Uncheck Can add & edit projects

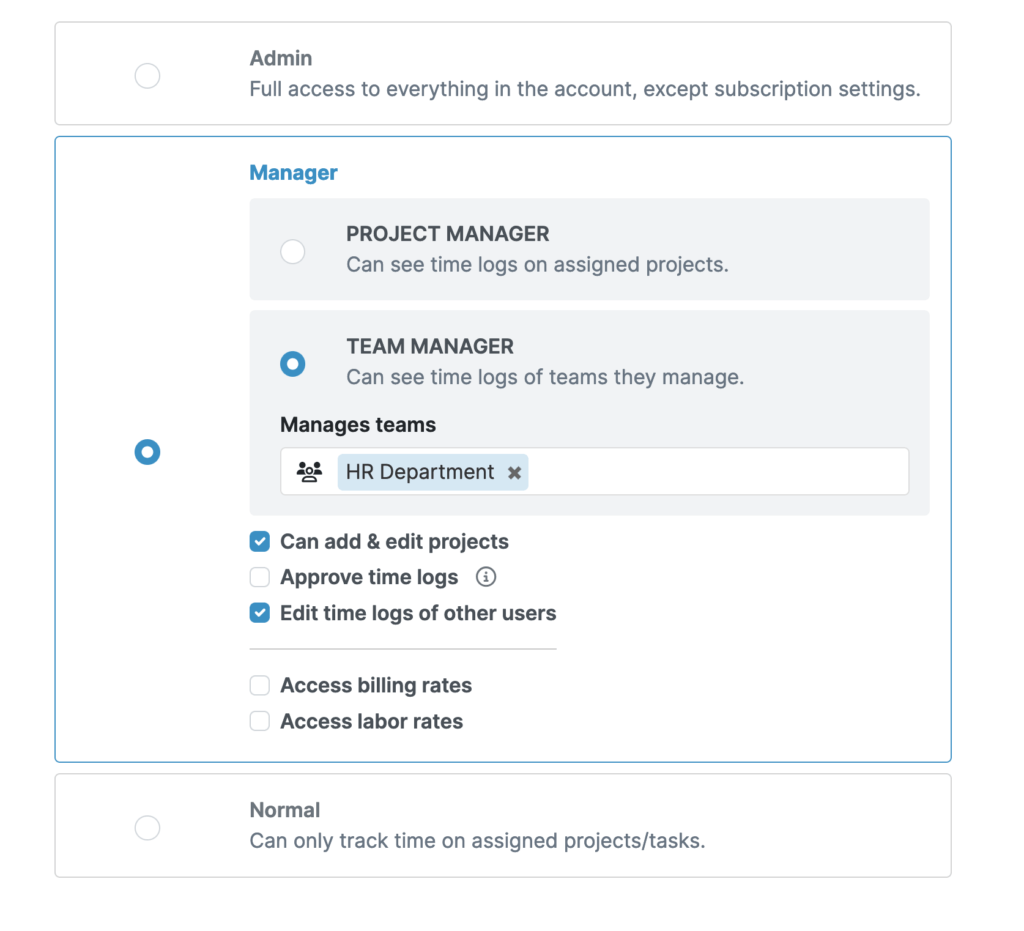point(260,542)
